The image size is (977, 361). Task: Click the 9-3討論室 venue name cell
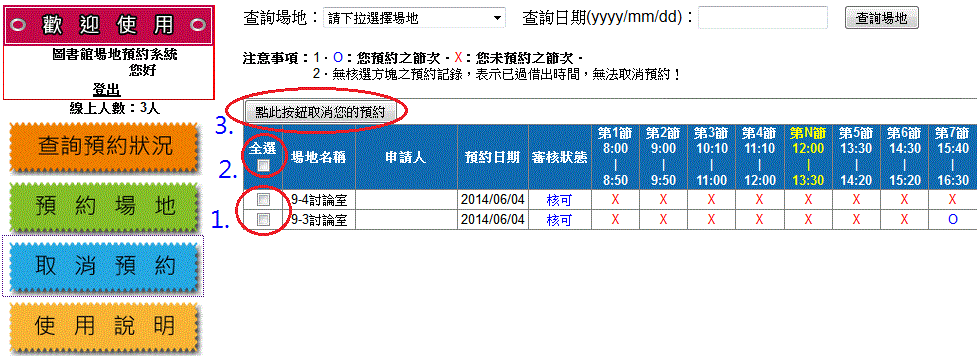click(319, 219)
